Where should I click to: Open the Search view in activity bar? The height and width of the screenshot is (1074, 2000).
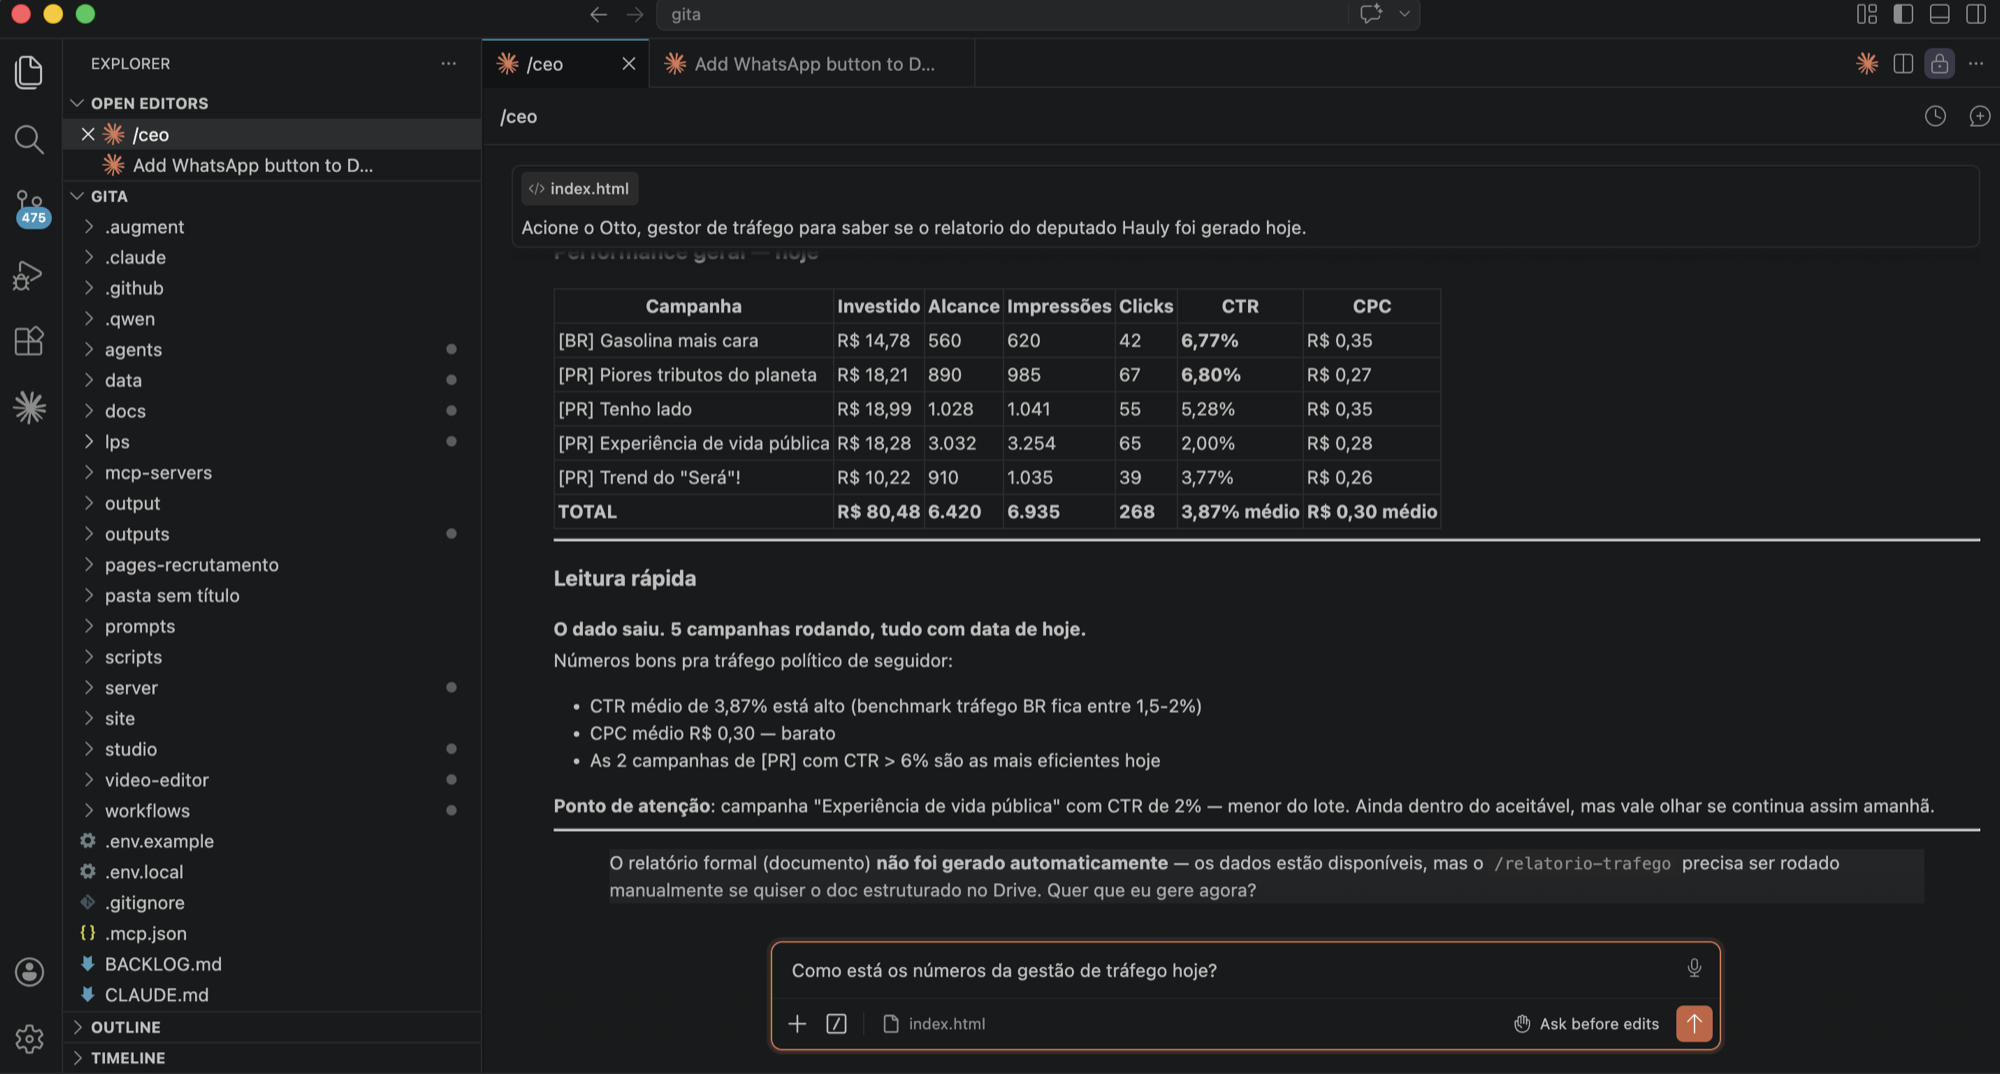click(29, 139)
